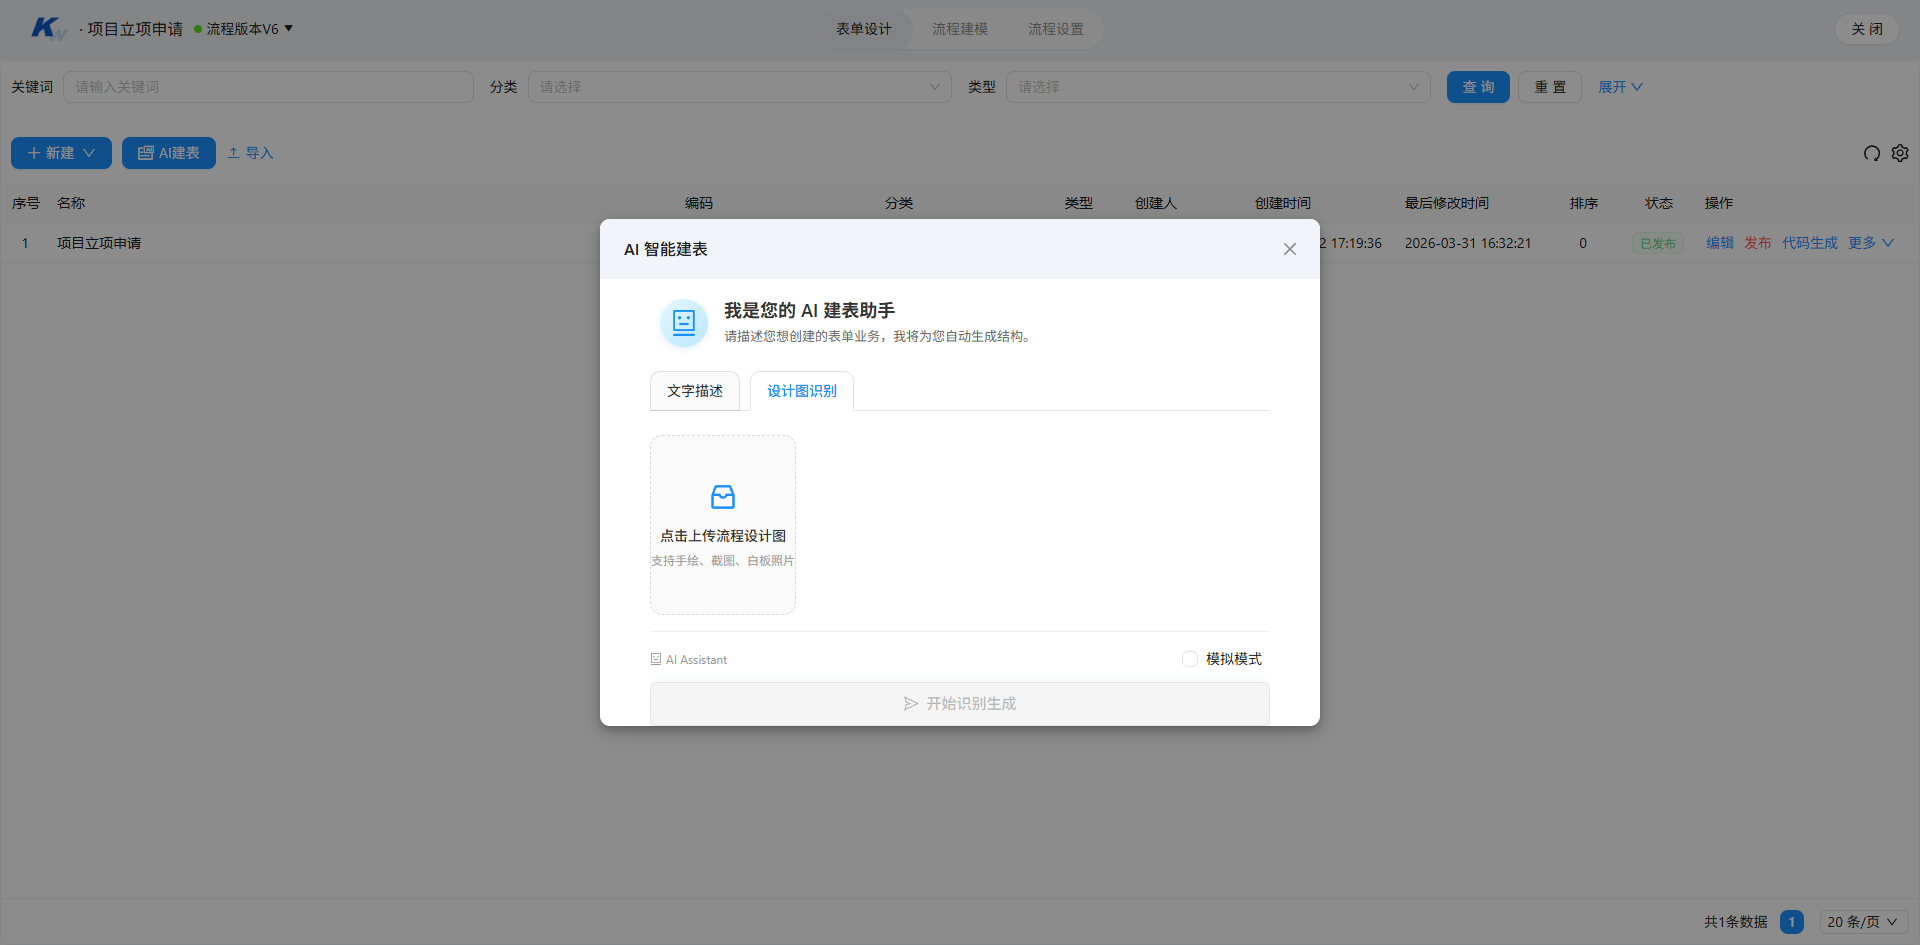
Task: Click the 排序 column header
Action: pos(1584,203)
